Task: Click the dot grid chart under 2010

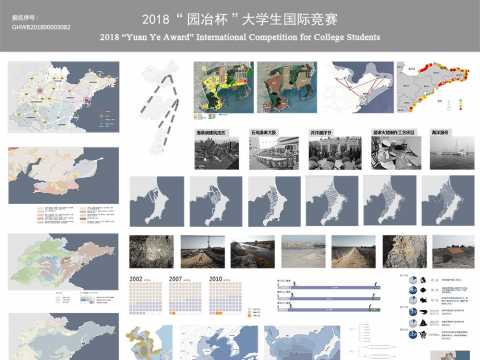Action: tap(225, 299)
